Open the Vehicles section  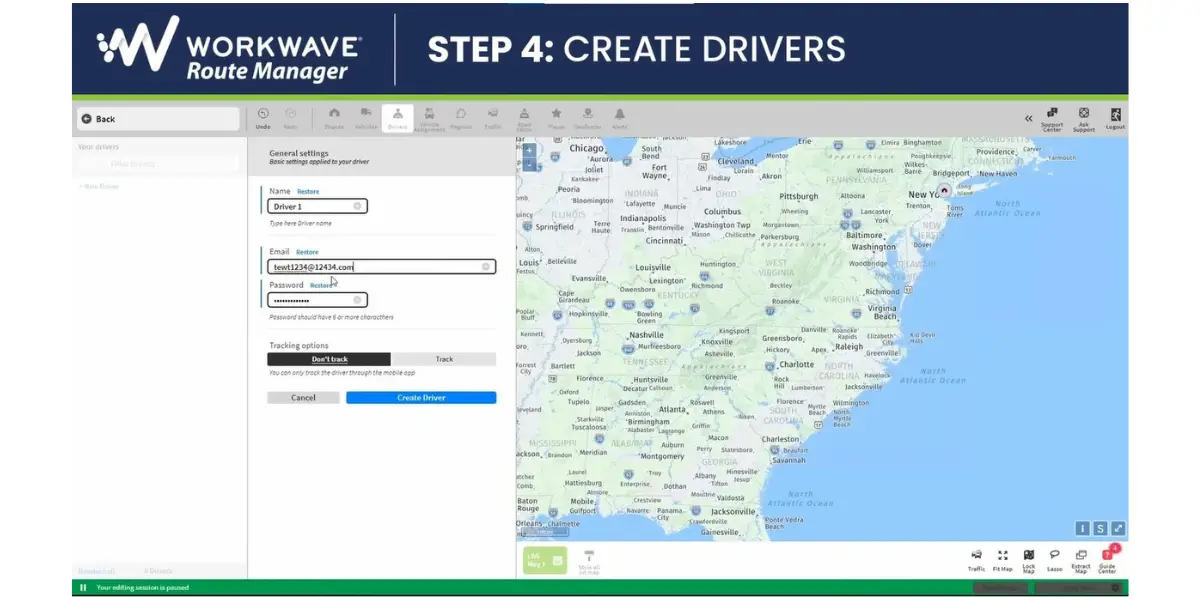[x=365, y=118]
